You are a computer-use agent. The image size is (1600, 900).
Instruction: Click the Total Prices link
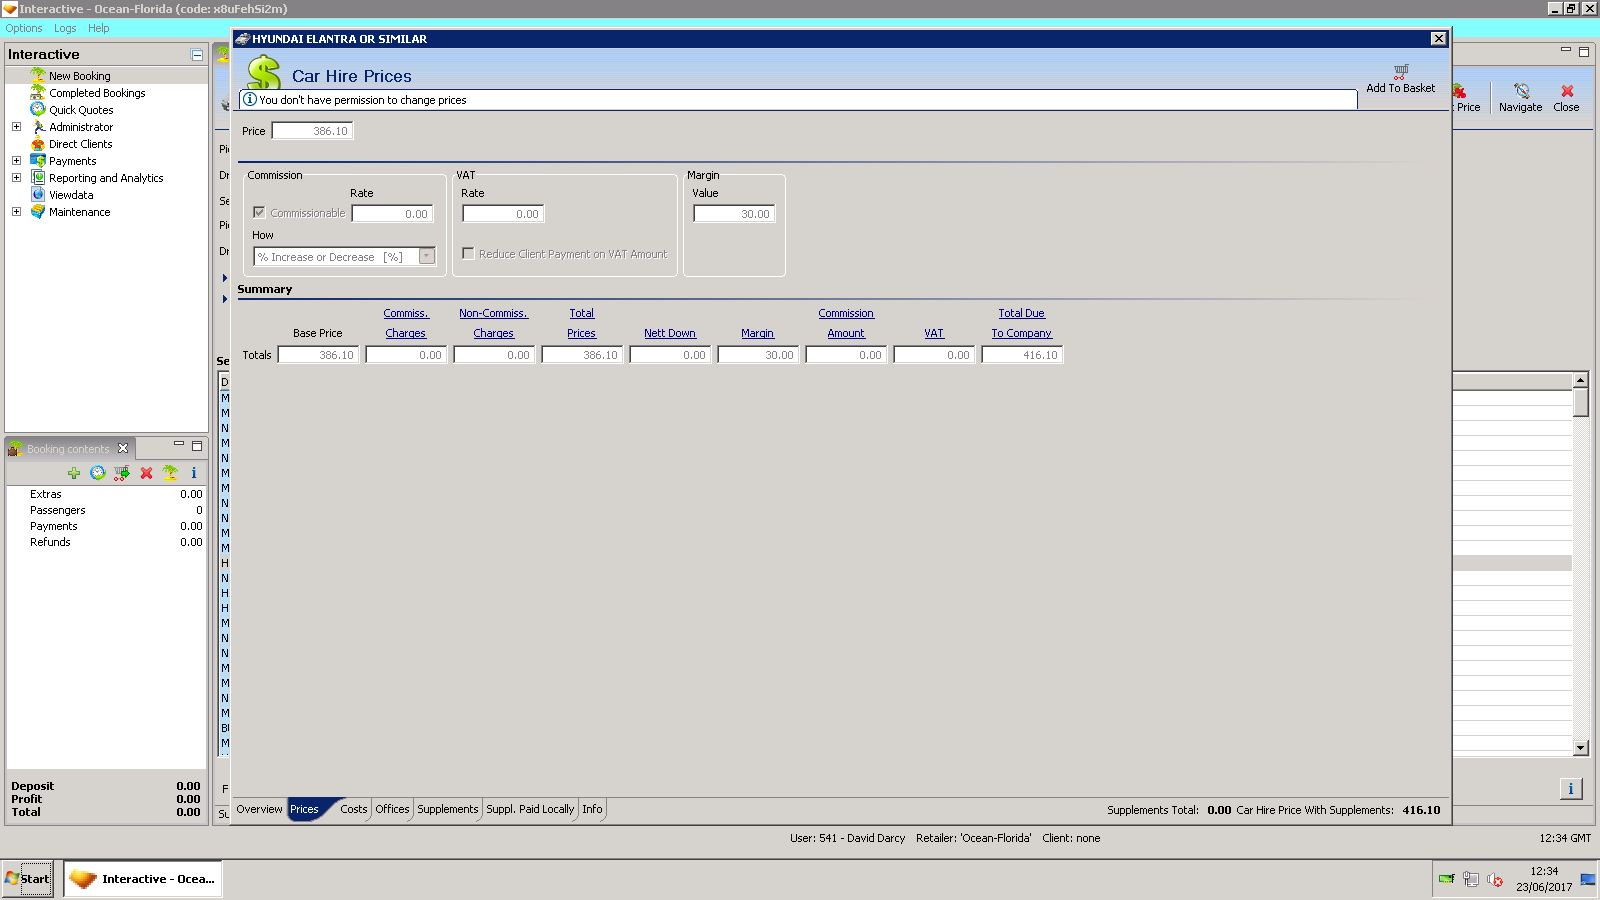[582, 323]
